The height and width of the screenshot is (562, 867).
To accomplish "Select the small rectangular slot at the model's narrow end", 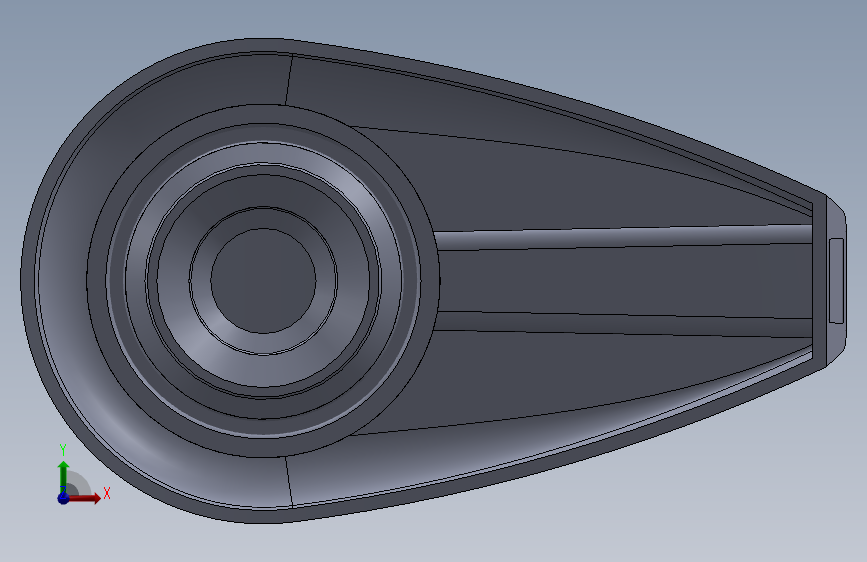I will pos(836,280).
